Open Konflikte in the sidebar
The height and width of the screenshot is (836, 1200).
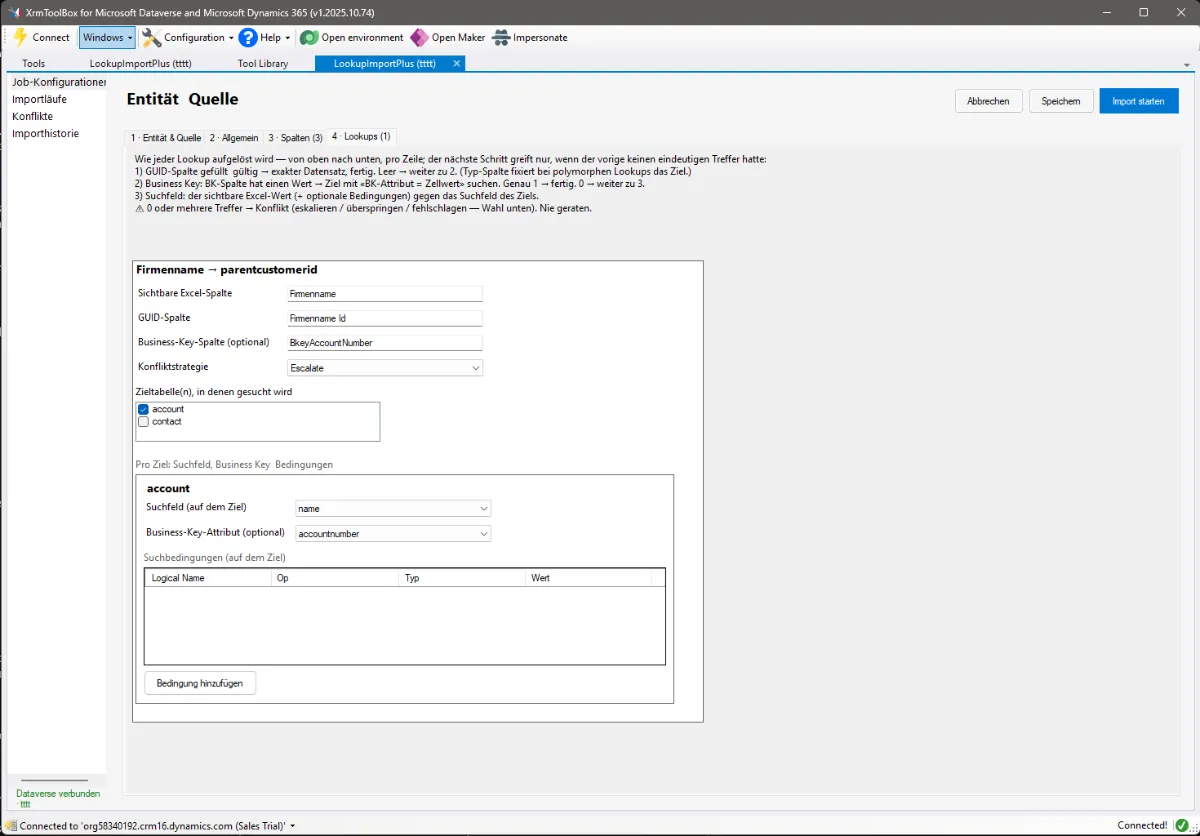pos(32,116)
